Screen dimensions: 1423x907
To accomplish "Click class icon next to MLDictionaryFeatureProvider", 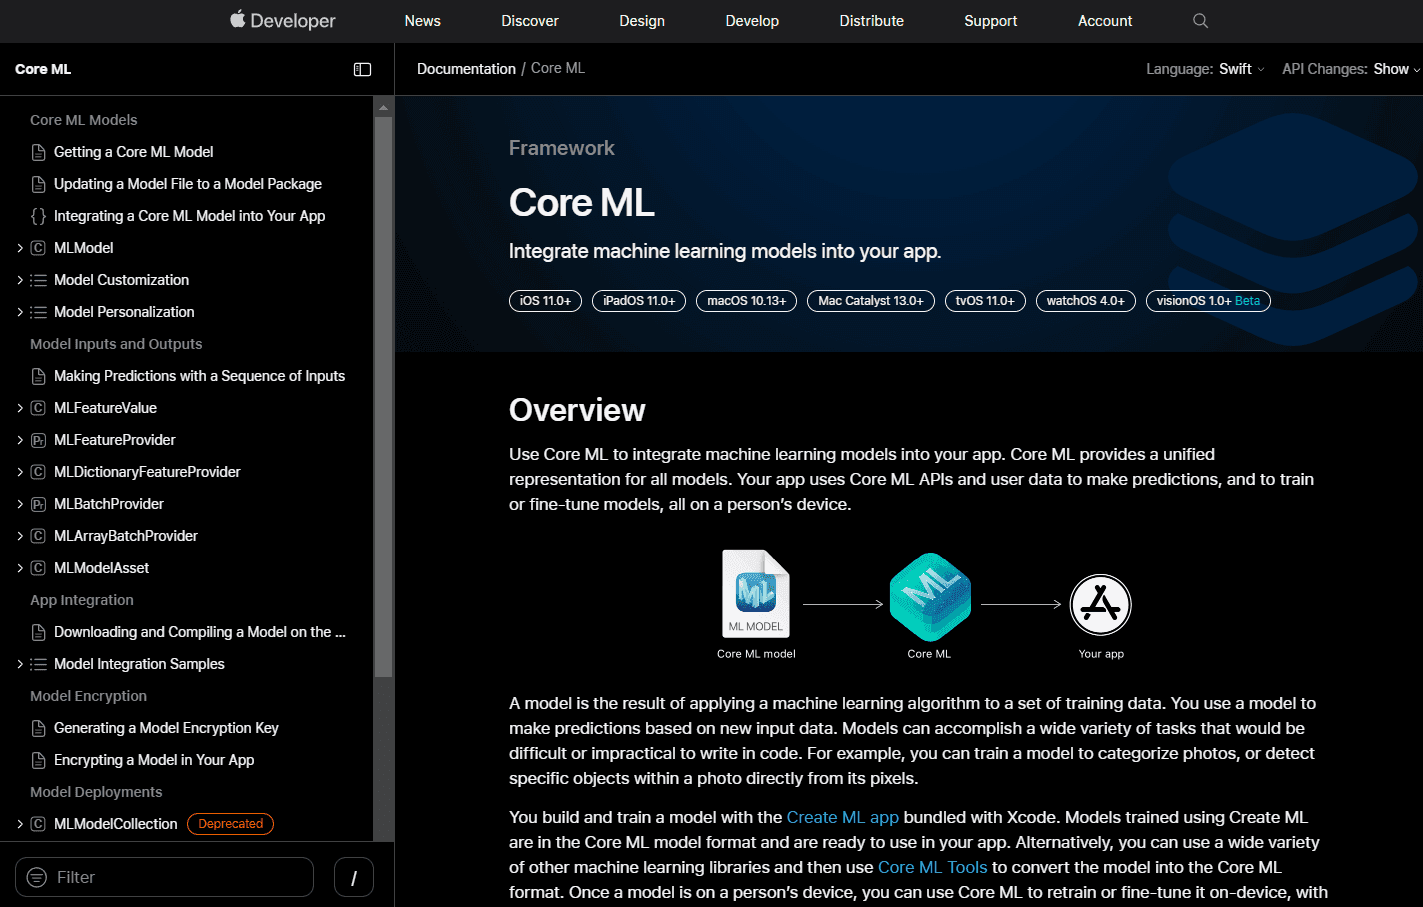I will [x=38, y=472].
